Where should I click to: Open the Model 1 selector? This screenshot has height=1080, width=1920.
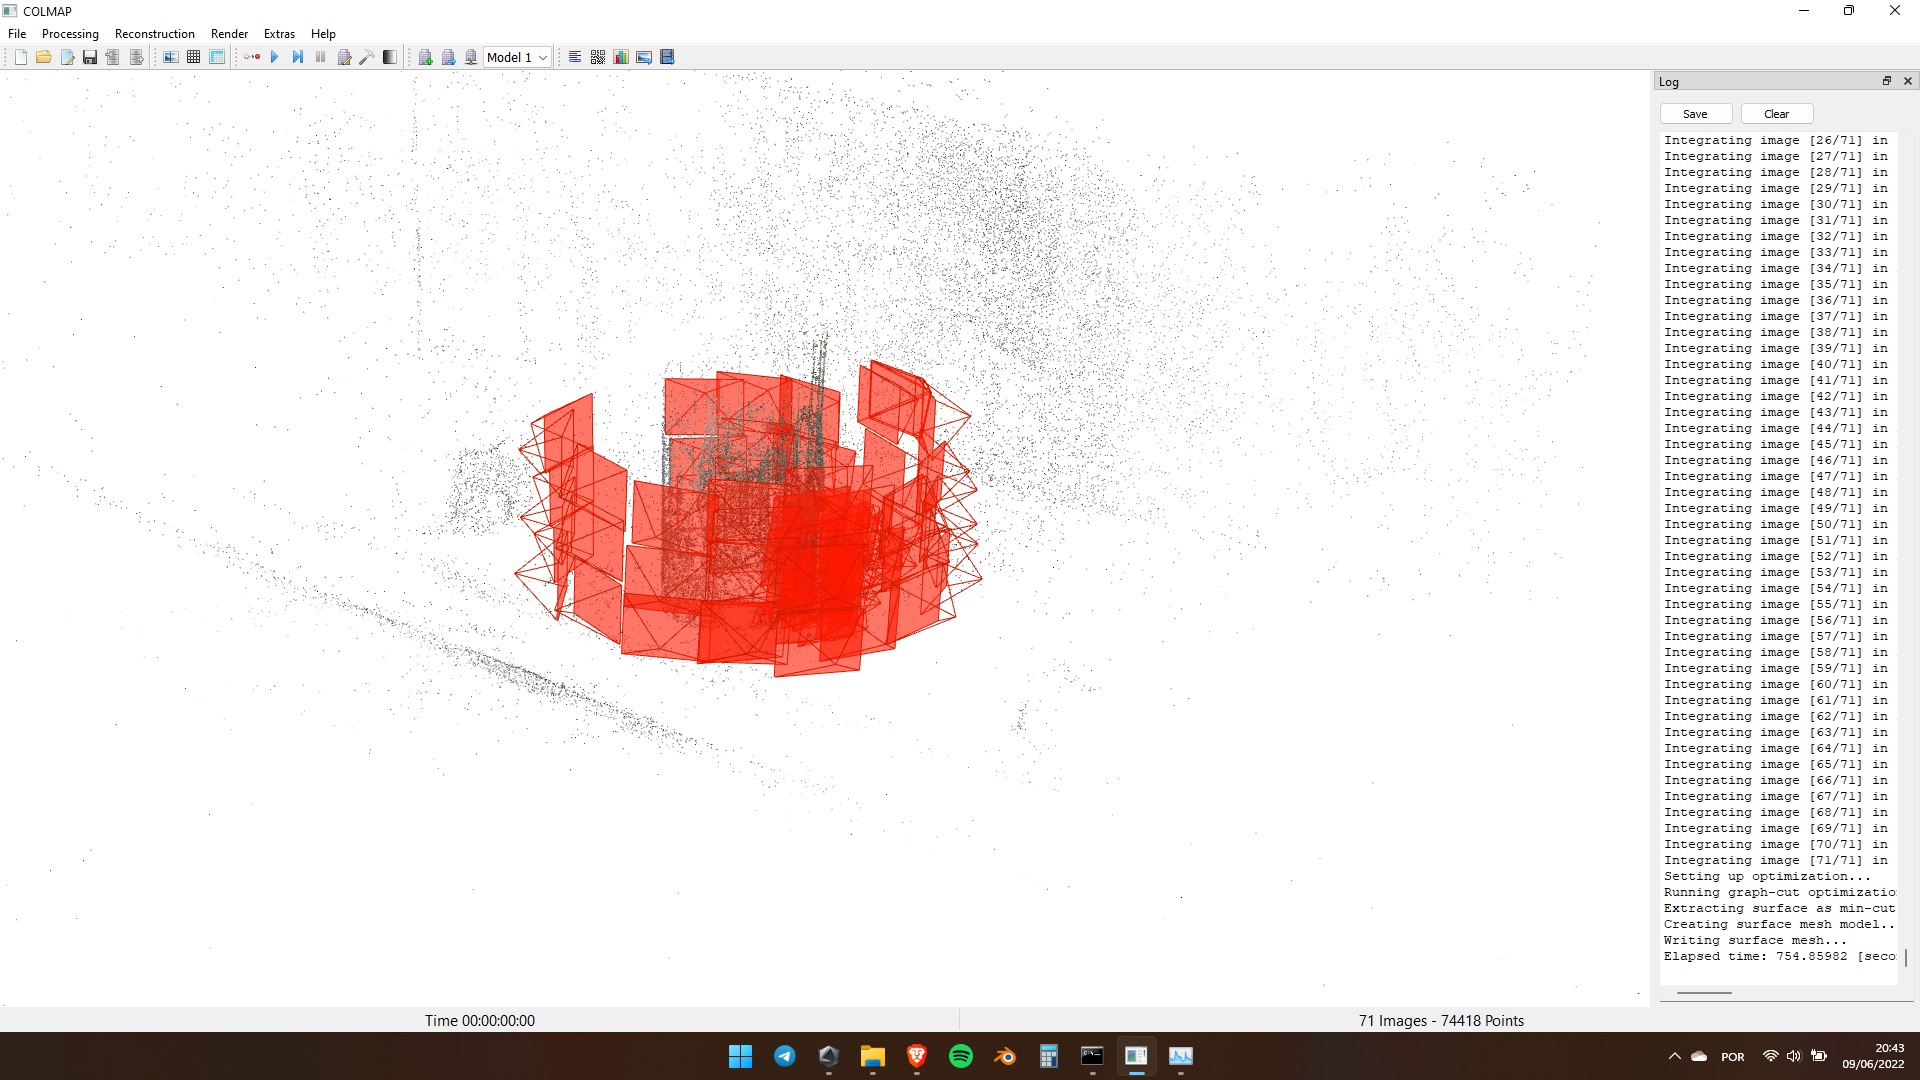pyautogui.click(x=517, y=57)
